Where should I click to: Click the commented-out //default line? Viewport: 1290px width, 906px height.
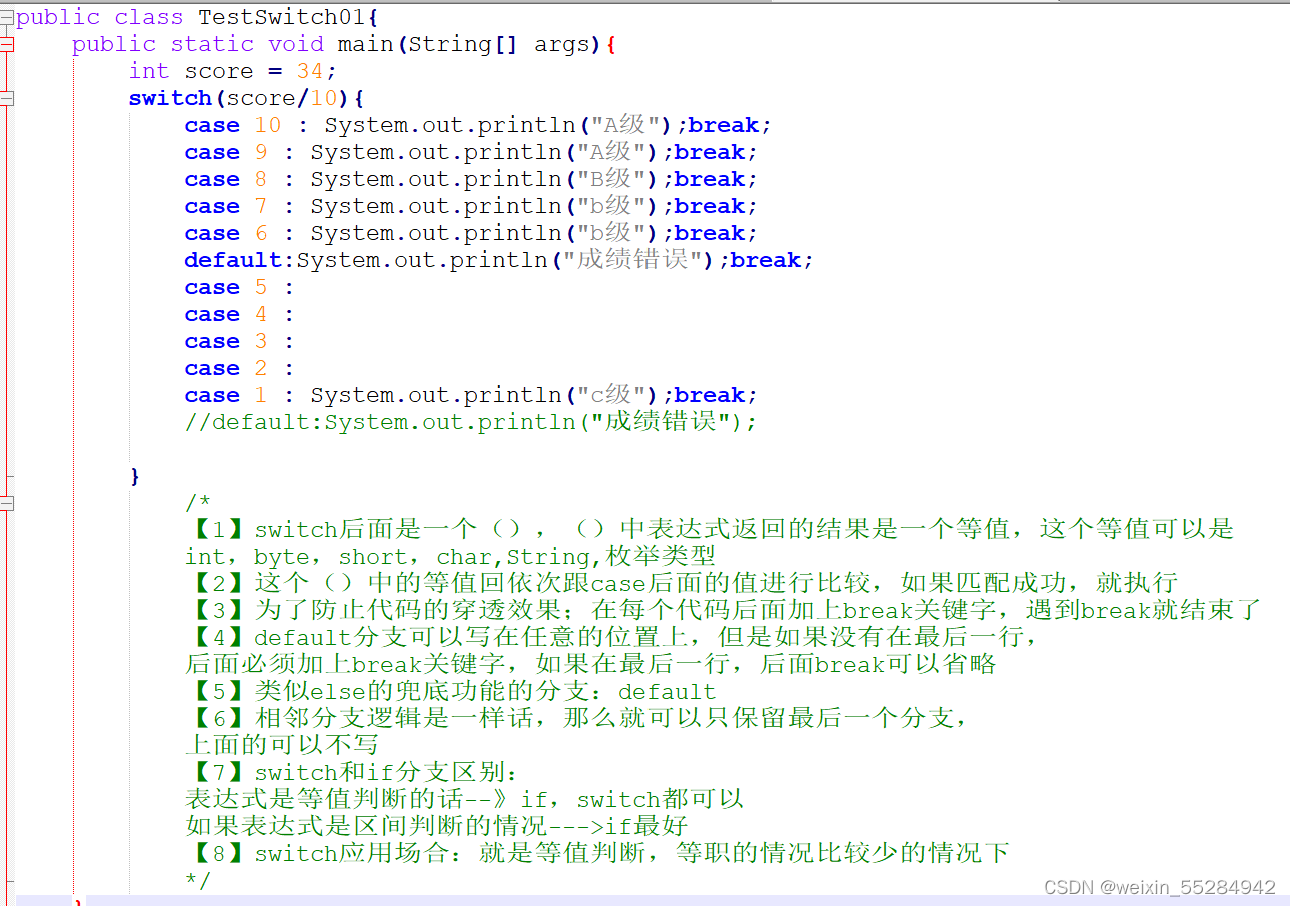(471, 422)
